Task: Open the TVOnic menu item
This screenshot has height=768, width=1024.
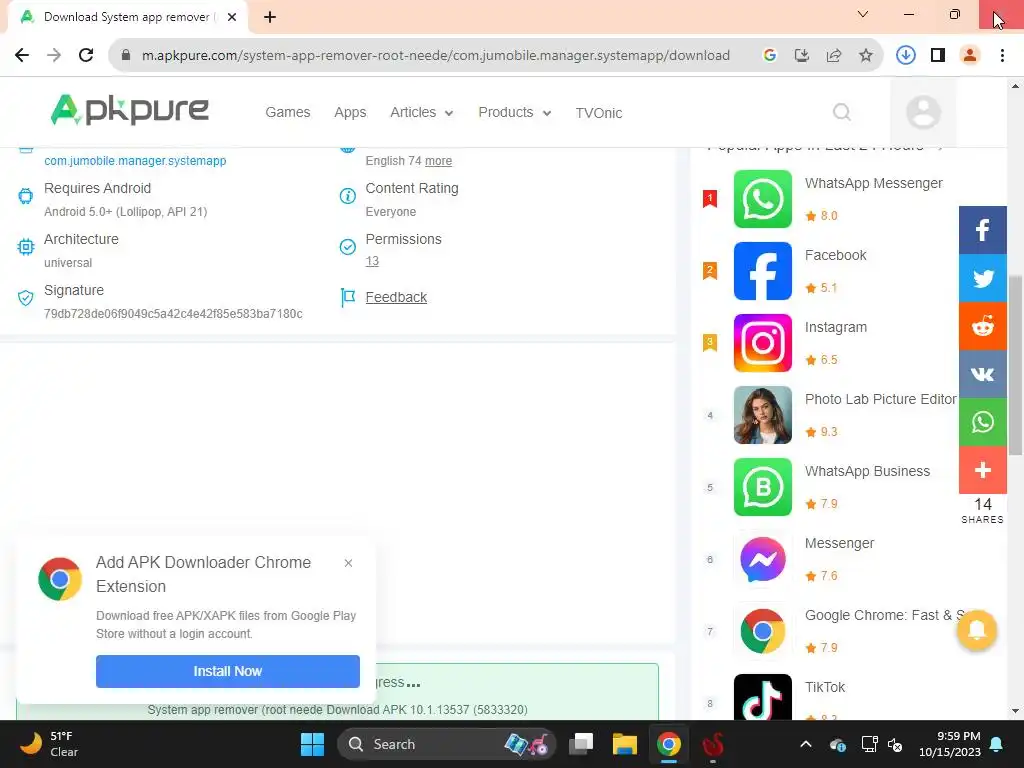Action: [x=598, y=113]
